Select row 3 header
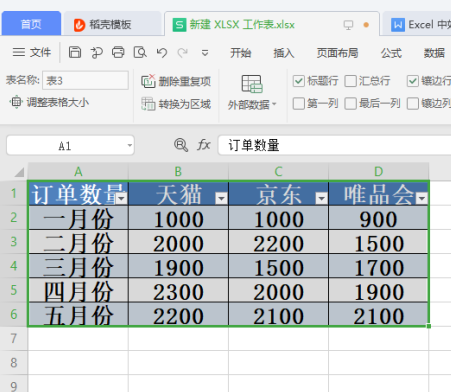Image resolution: width=451 pixels, height=392 pixels. pos(14,241)
